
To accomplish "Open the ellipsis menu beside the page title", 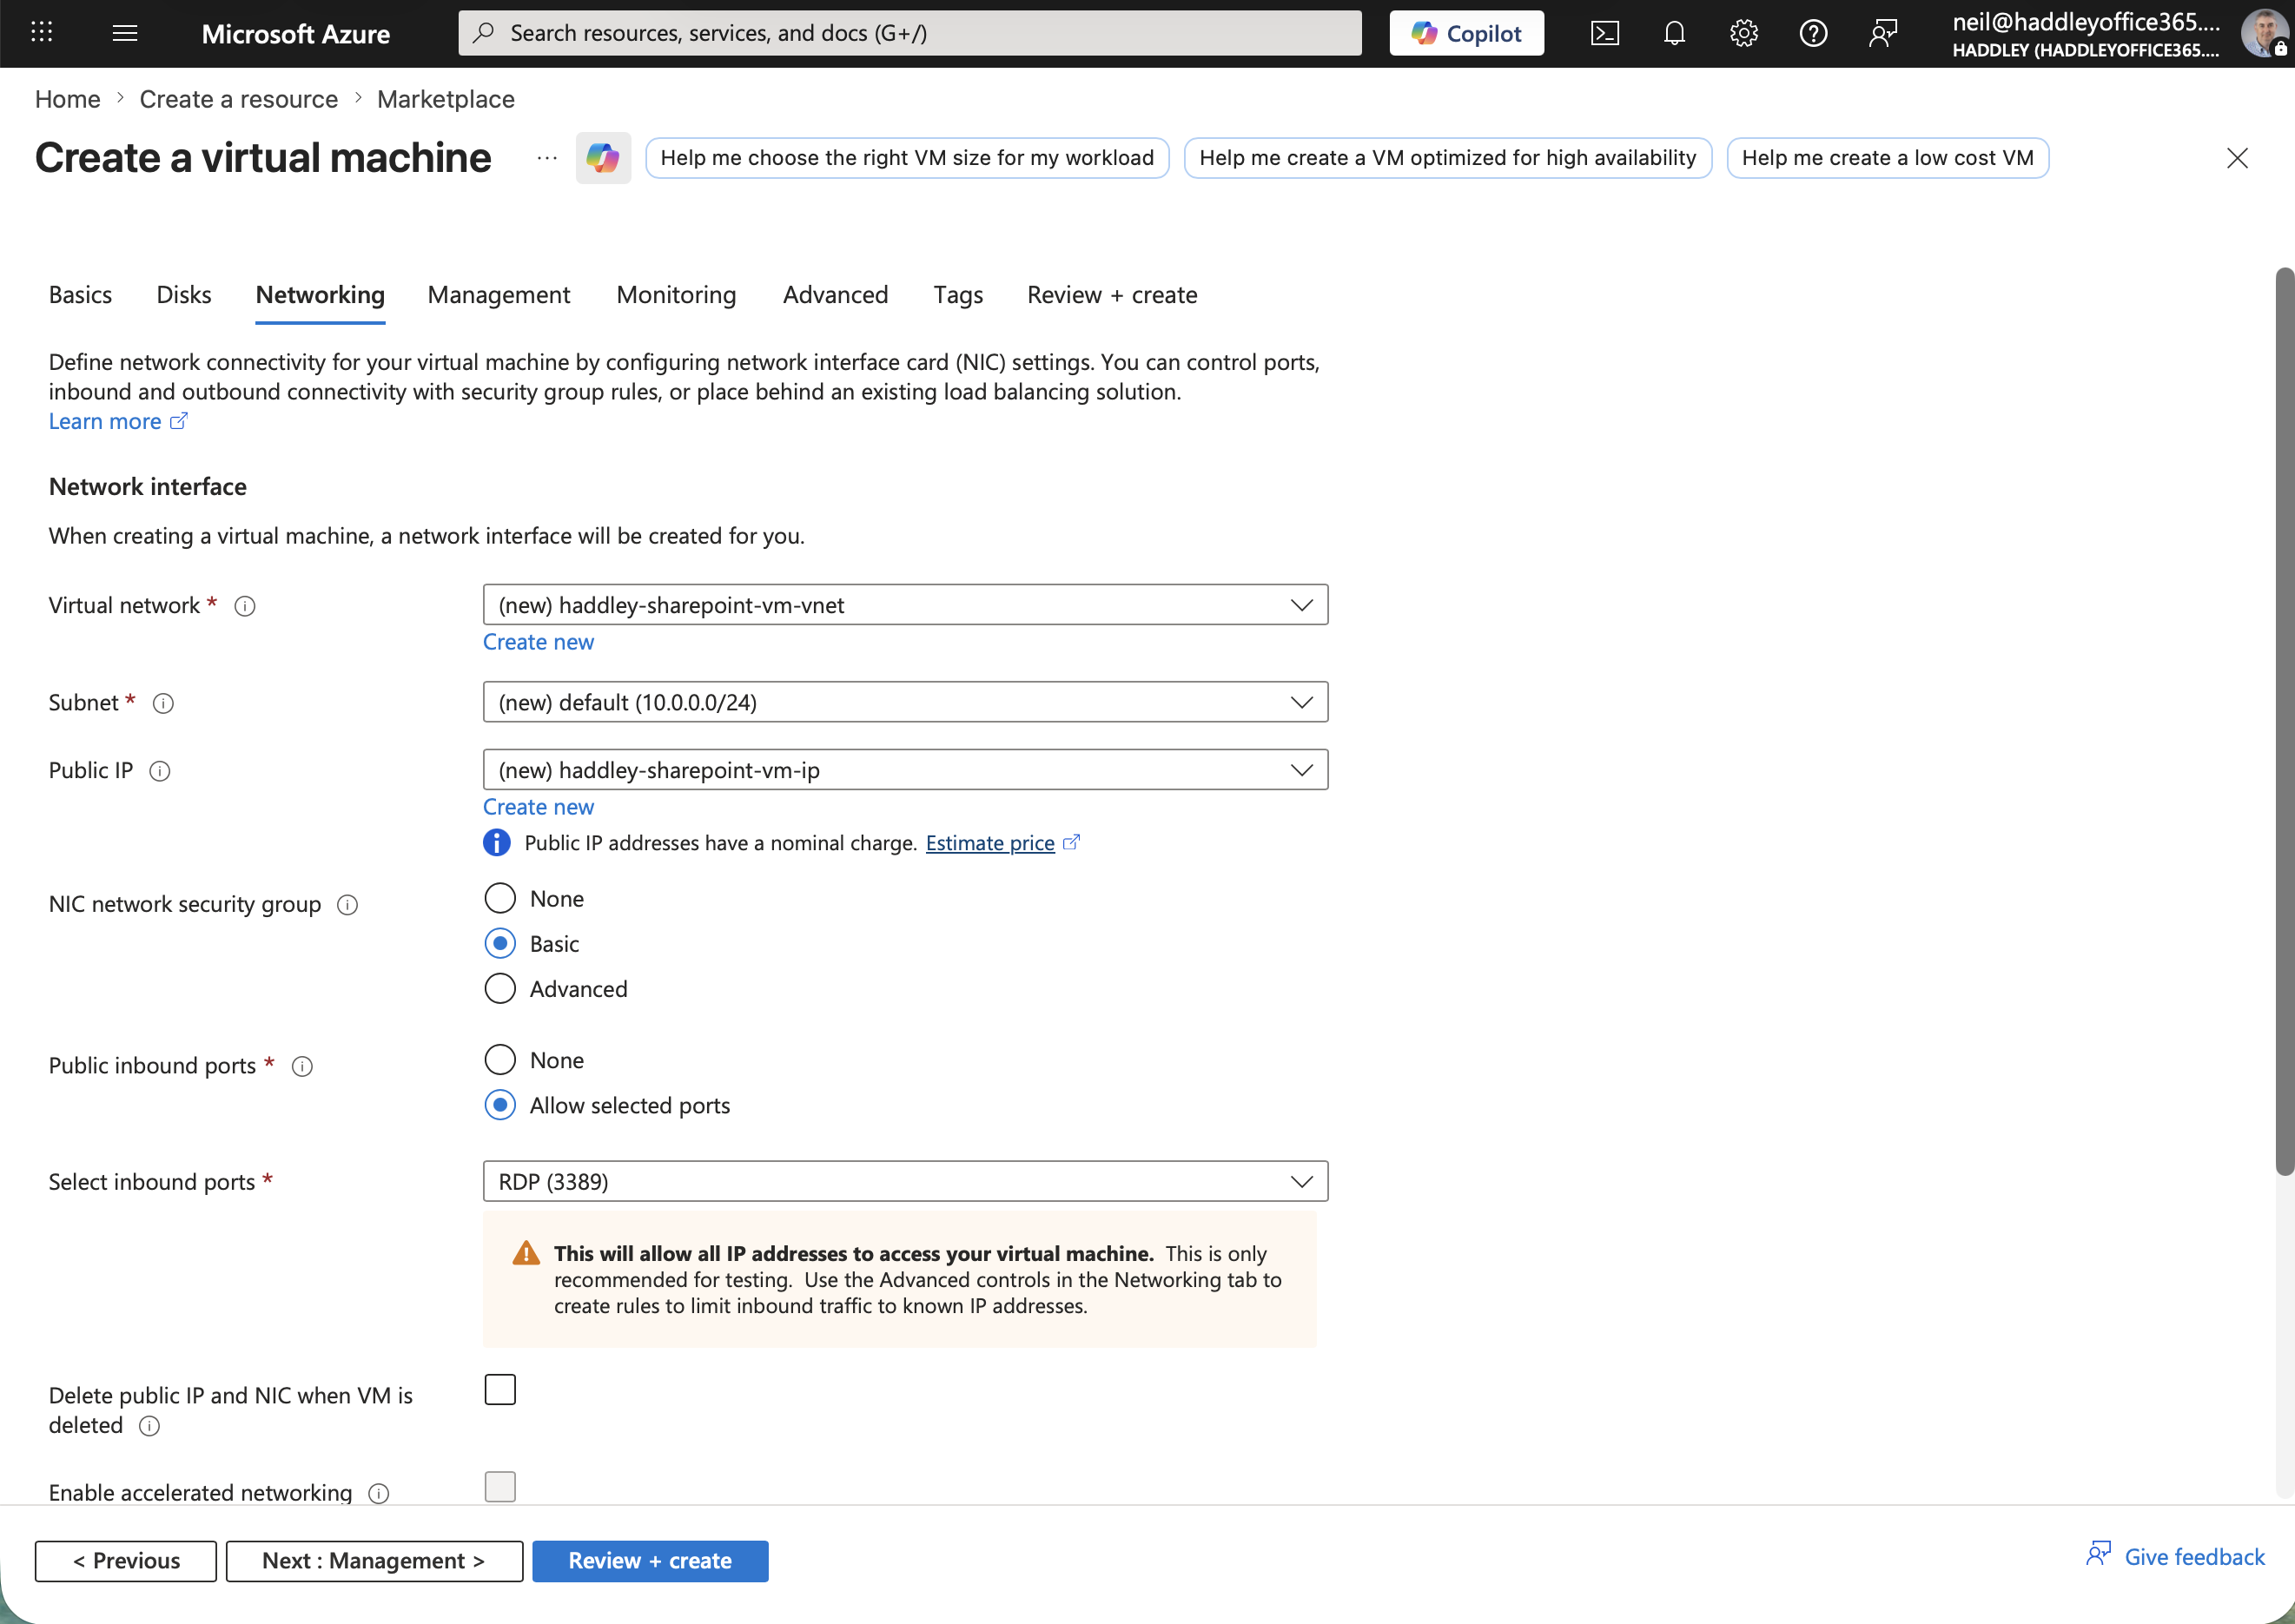I will (546, 158).
